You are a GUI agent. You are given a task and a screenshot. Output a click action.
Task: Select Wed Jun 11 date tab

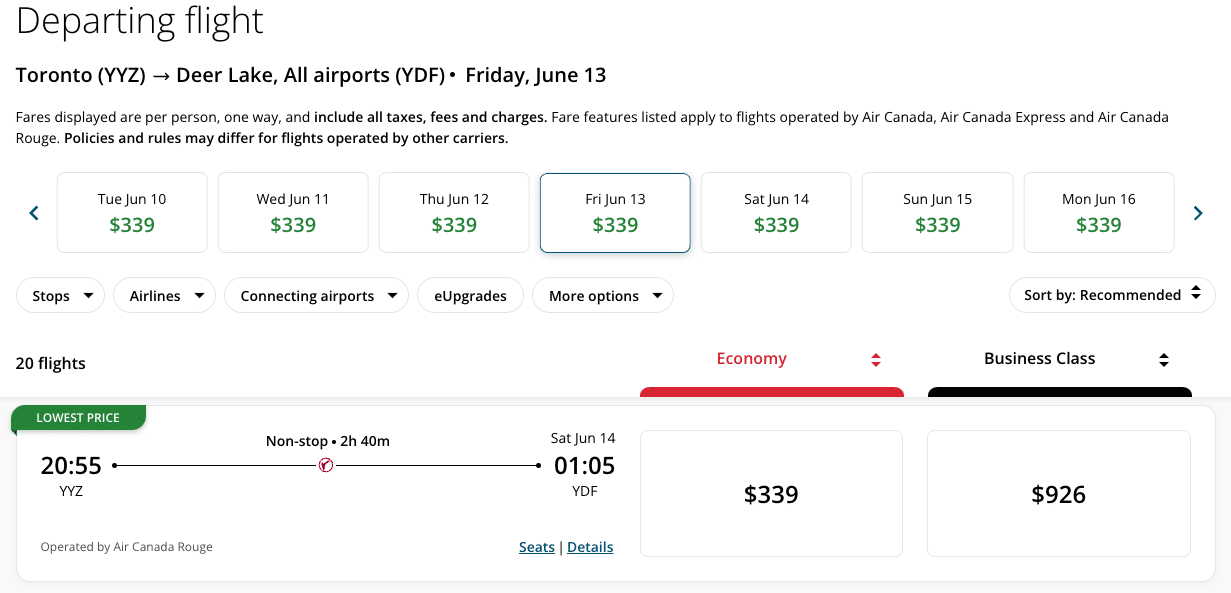click(x=293, y=213)
